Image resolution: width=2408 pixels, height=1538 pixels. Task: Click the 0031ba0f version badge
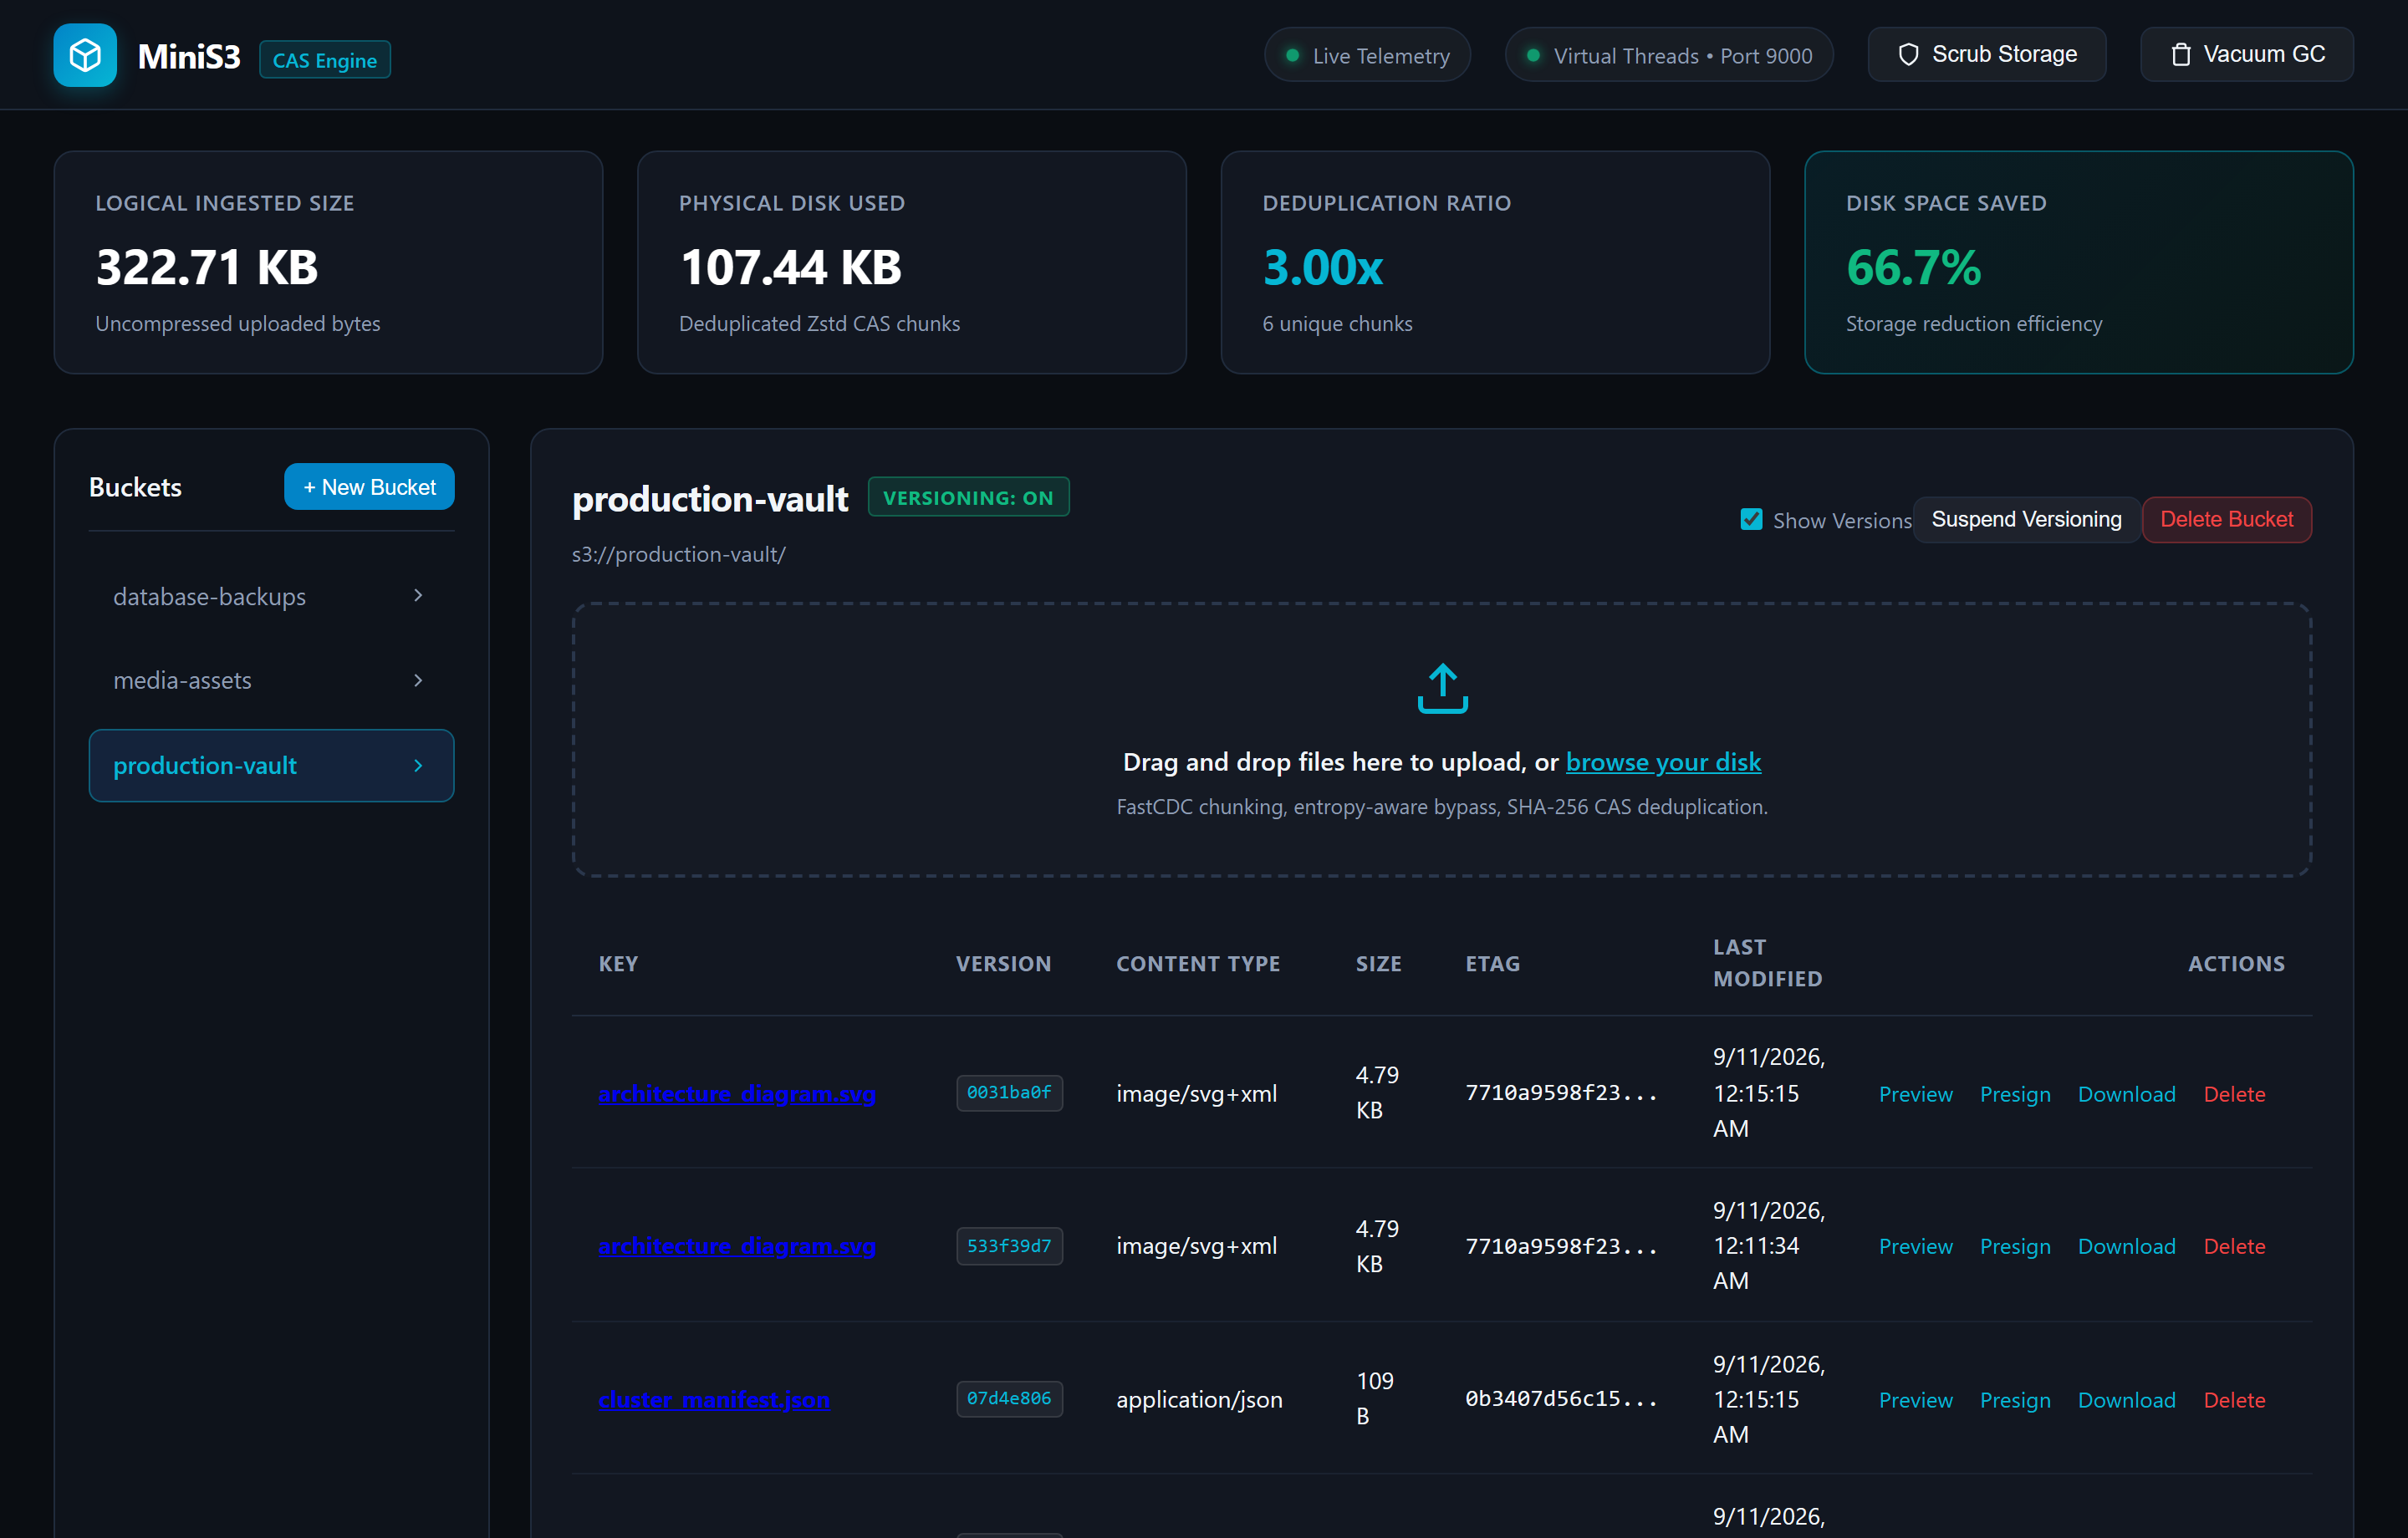[x=1009, y=1092]
